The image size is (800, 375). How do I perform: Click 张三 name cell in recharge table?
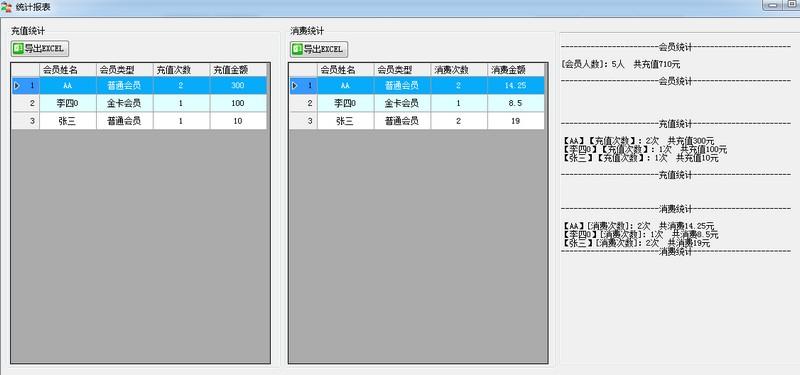[x=68, y=121]
